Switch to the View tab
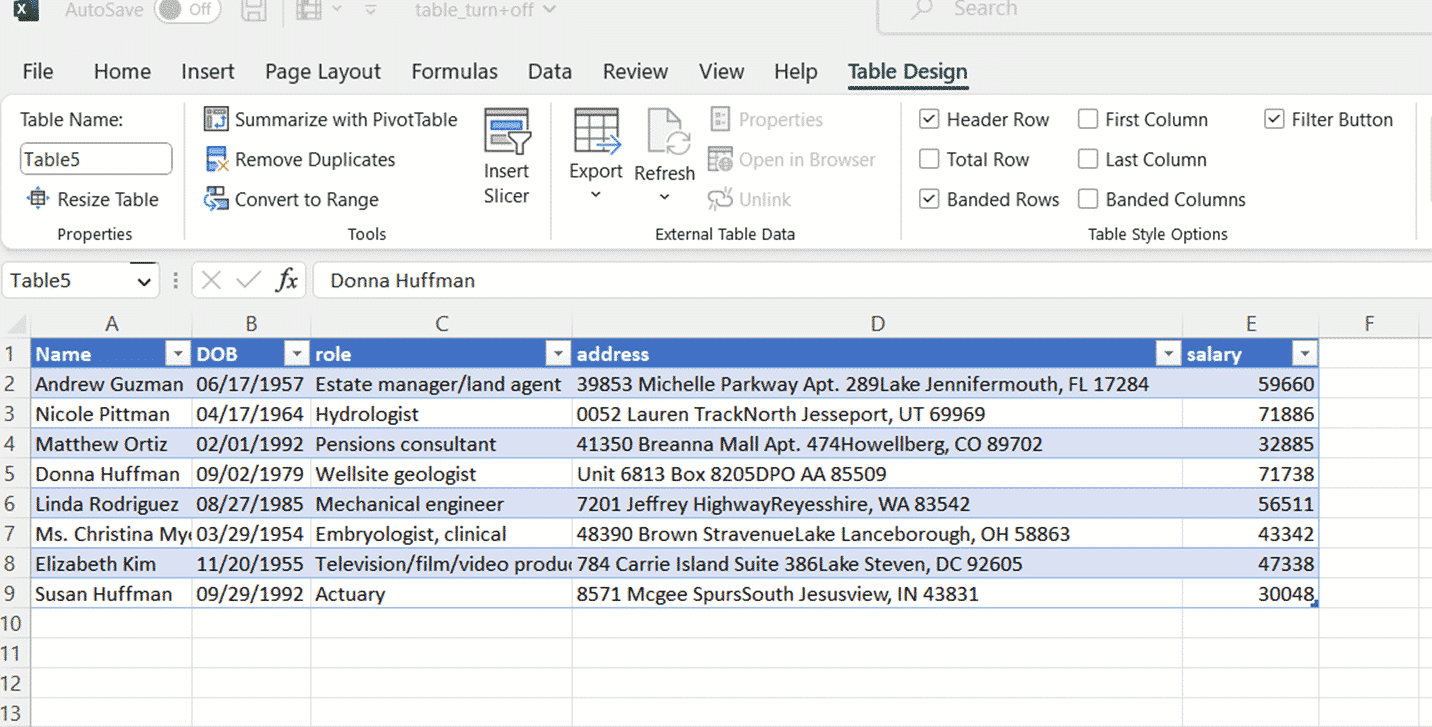The height and width of the screenshot is (727, 1432). [722, 72]
